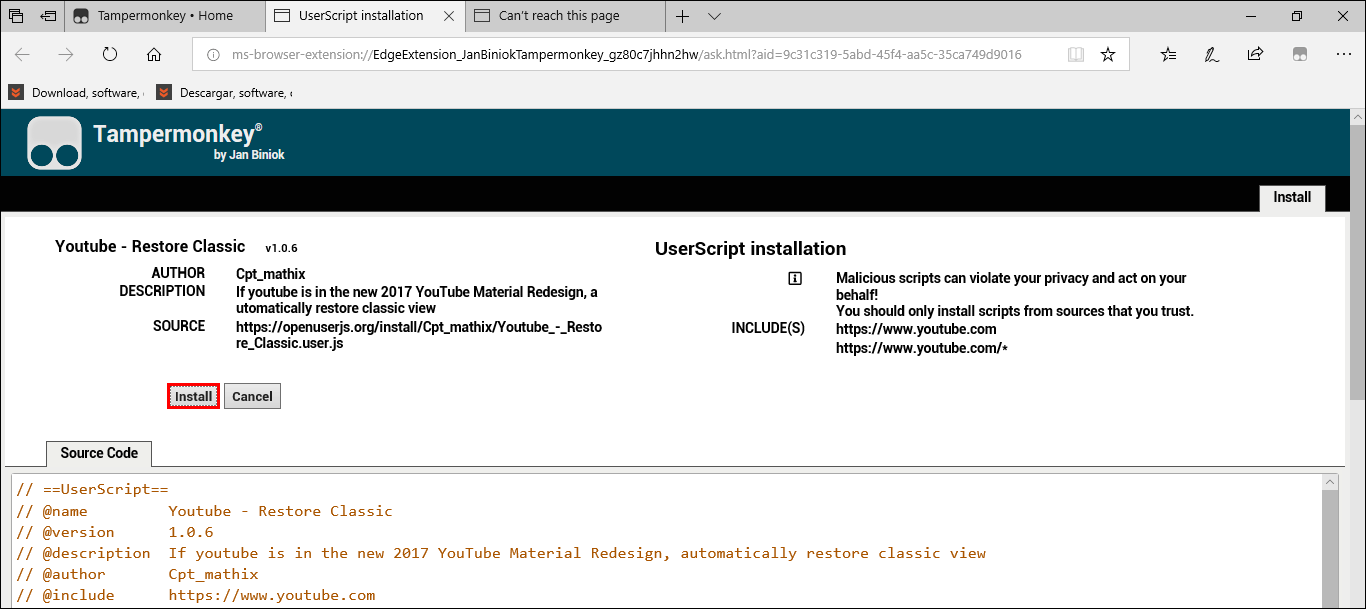Expand the tab previews chevron
This screenshot has height=609, width=1366.
pyautogui.click(x=714, y=16)
